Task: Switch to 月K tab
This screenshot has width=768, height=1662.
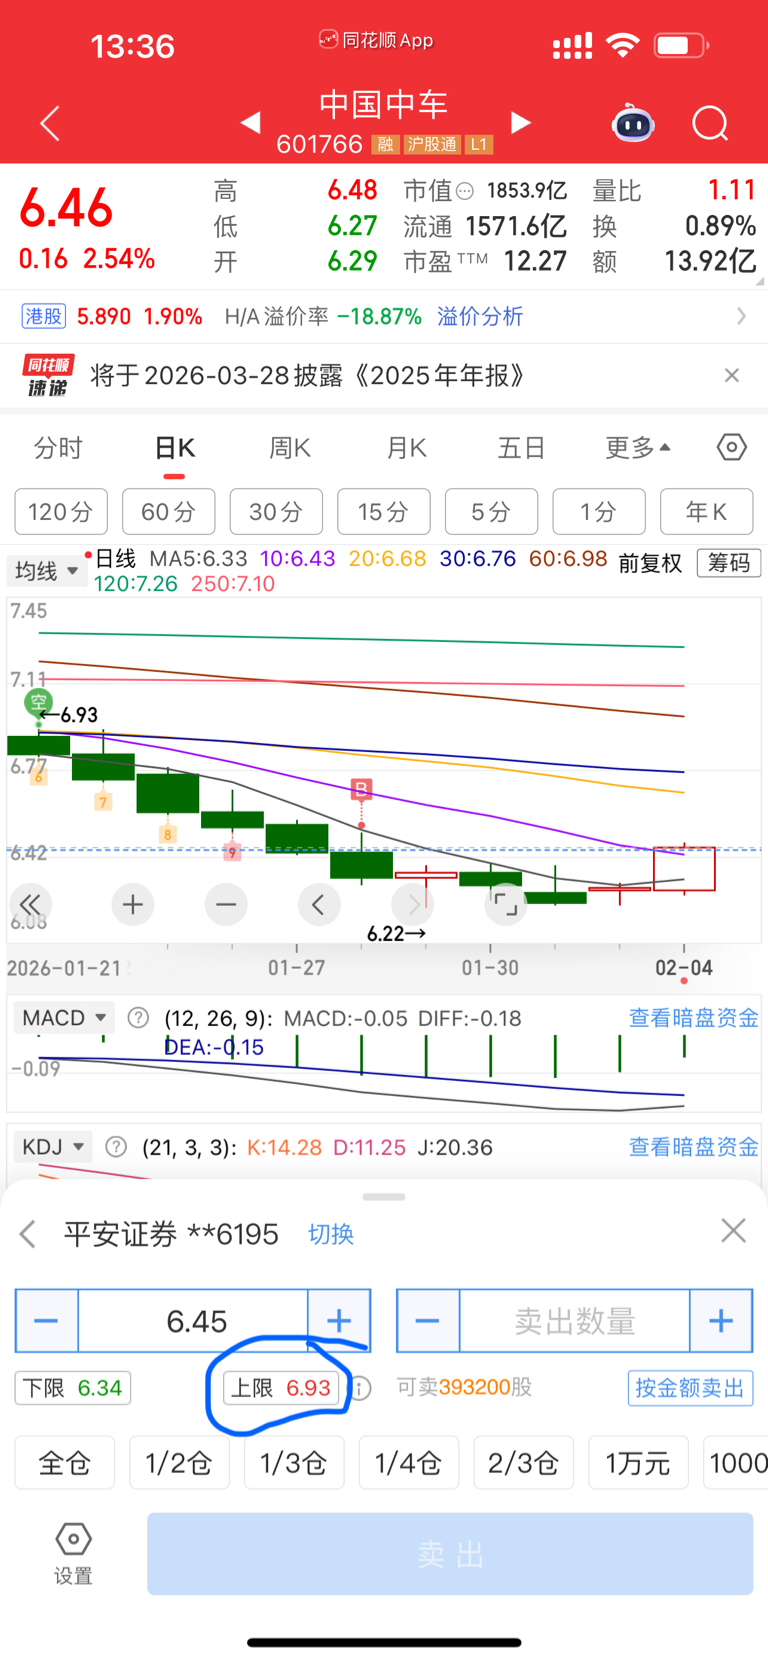Action: point(407,447)
